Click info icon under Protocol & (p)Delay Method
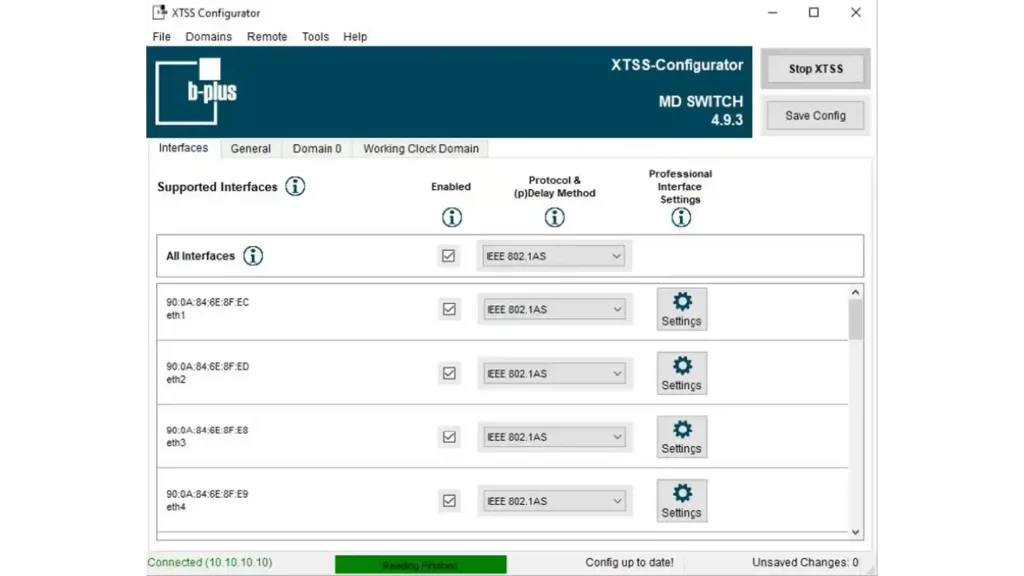 [x=554, y=217]
